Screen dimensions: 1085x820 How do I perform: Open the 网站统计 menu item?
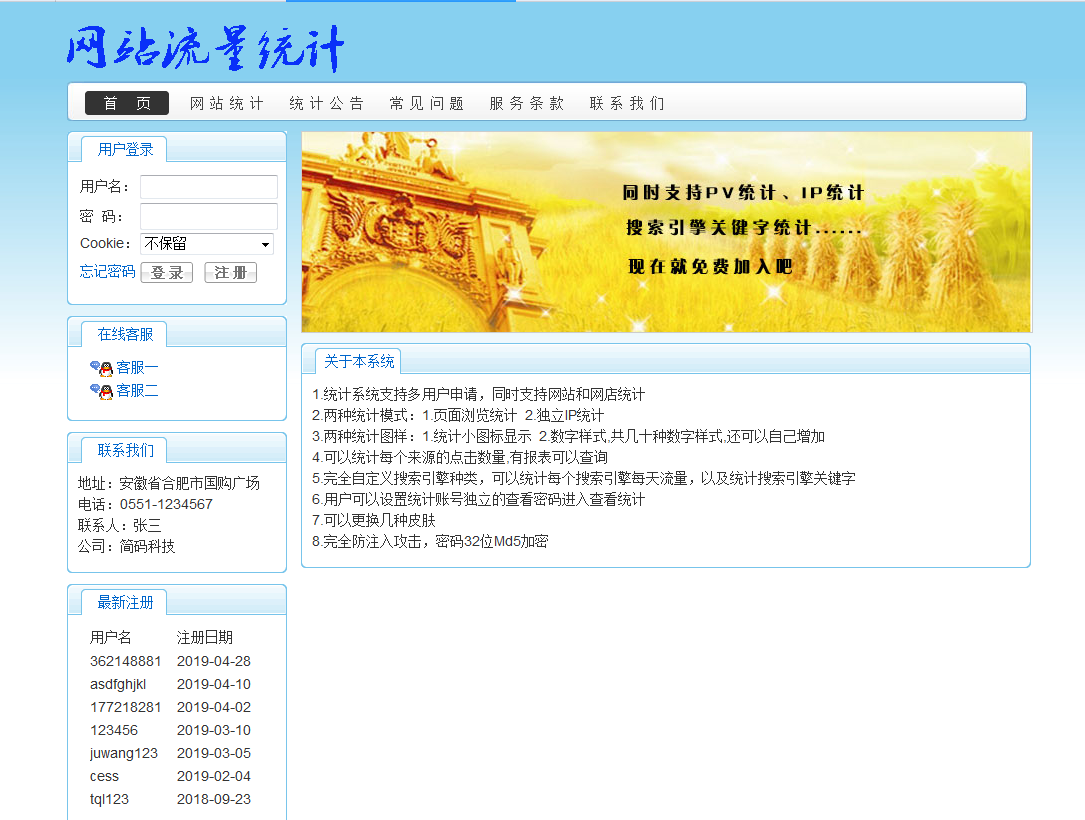pyautogui.click(x=227, y=103)
